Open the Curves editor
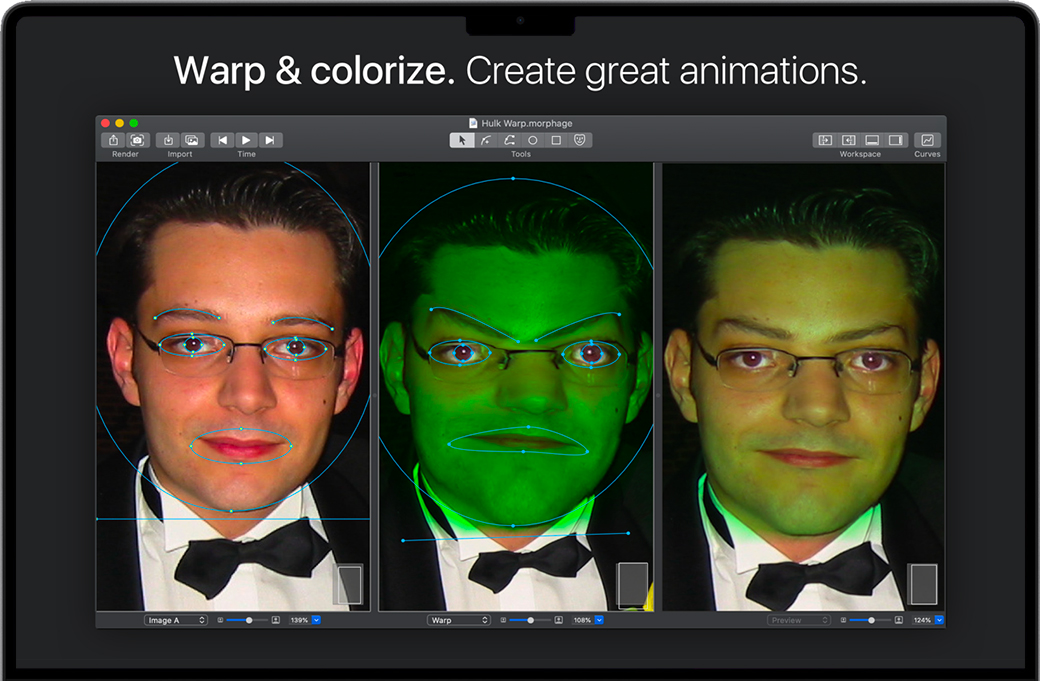Image resolution: width=1040 pixels, height=681 pixels. 927,141
